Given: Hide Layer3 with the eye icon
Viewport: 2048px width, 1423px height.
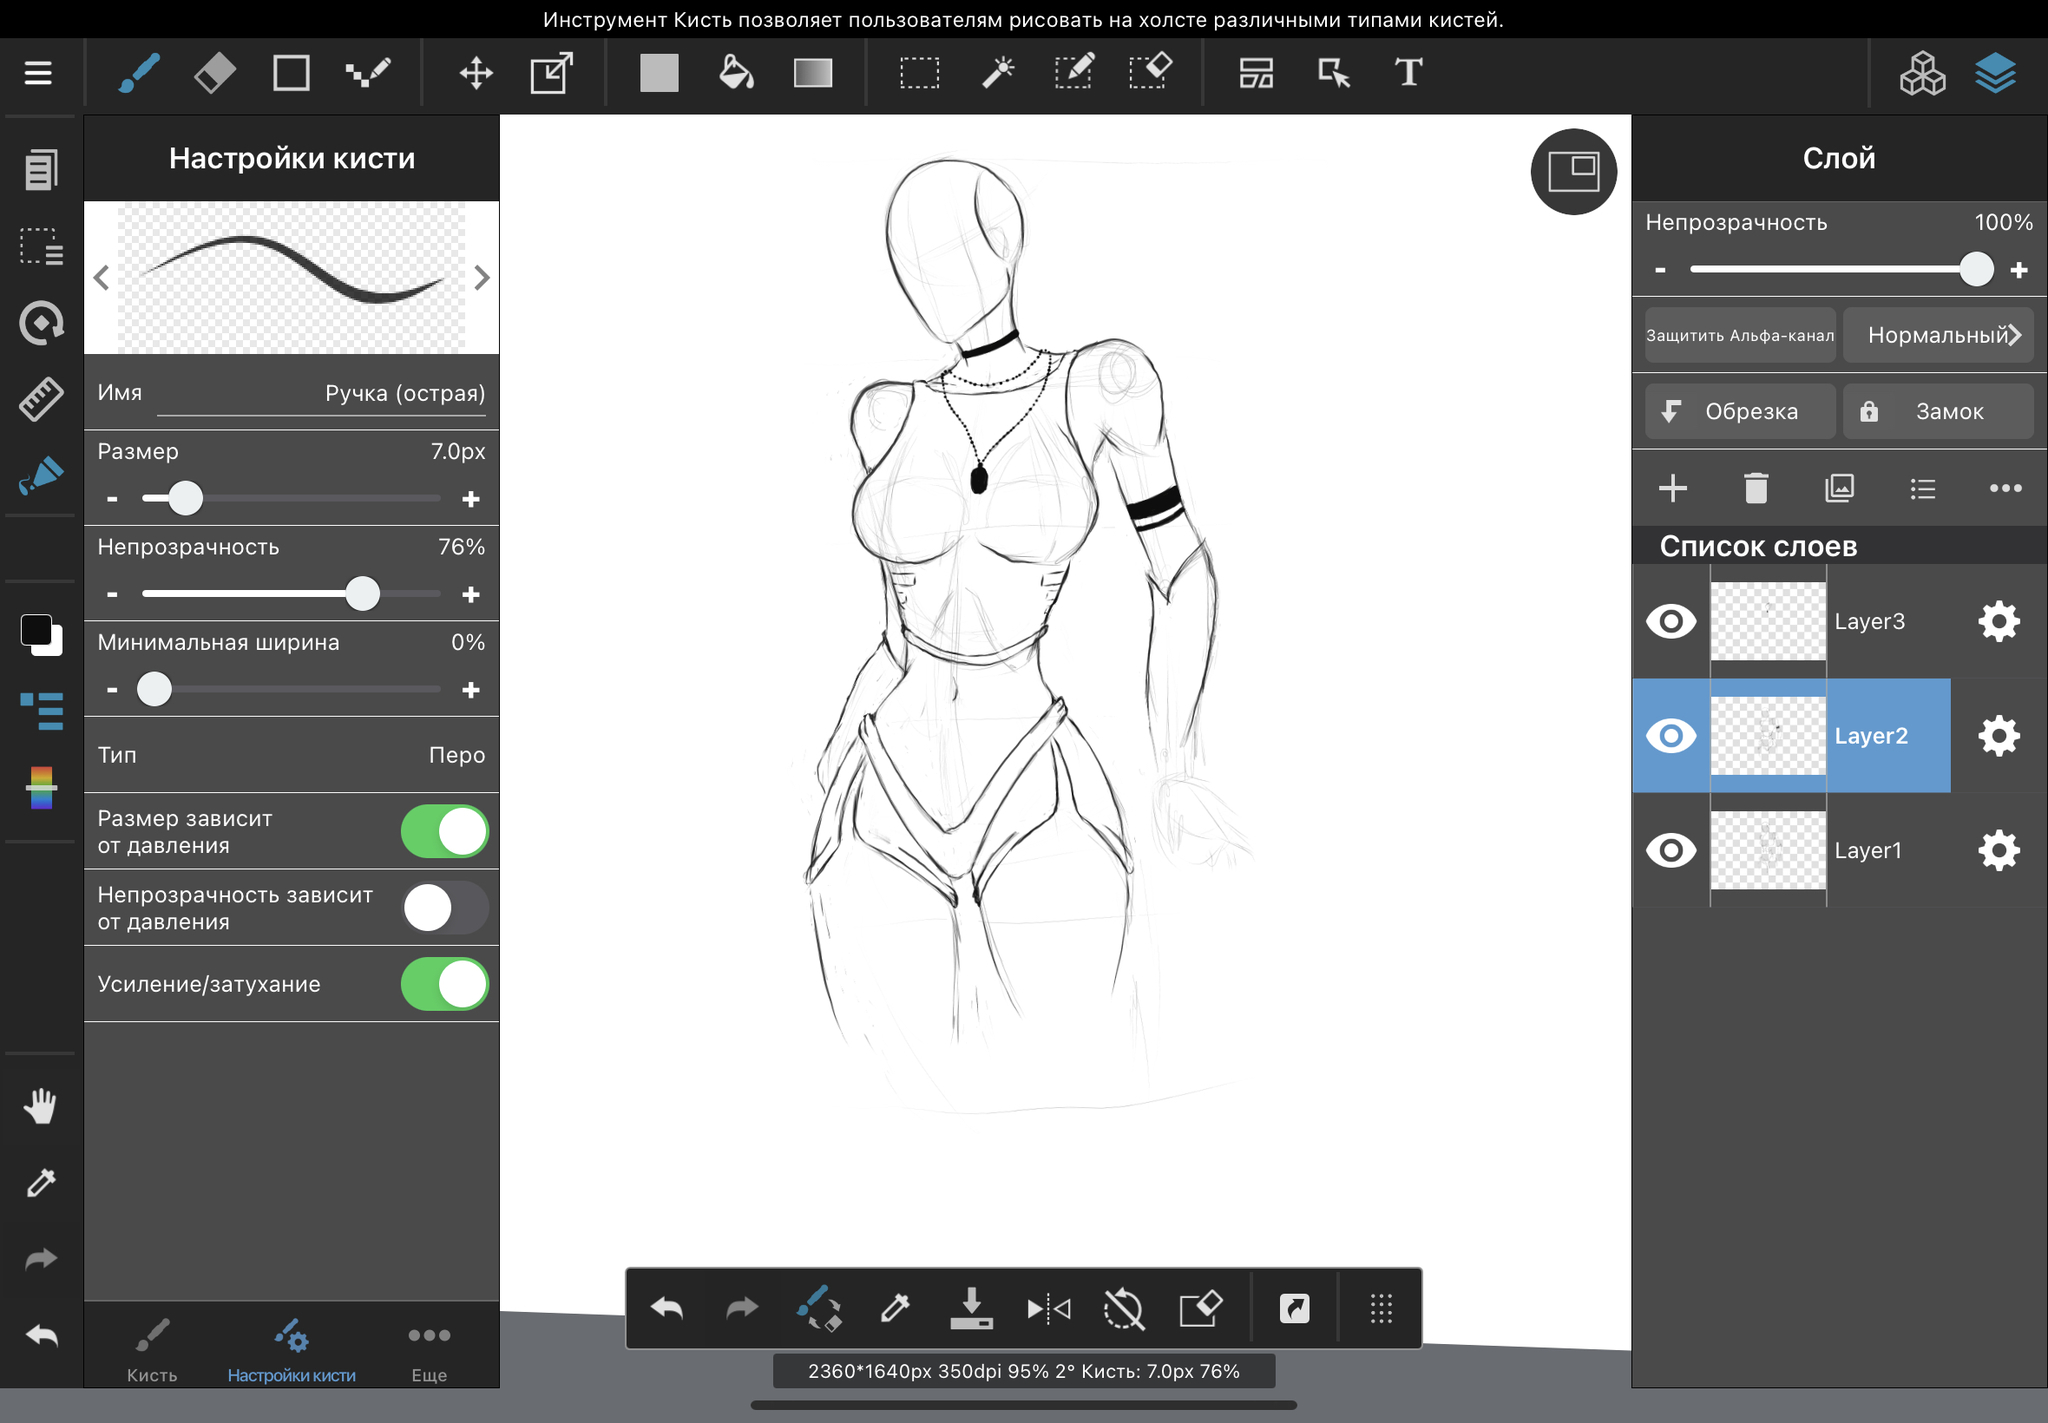Looking at the screenshot, I should click(1671, 621).
